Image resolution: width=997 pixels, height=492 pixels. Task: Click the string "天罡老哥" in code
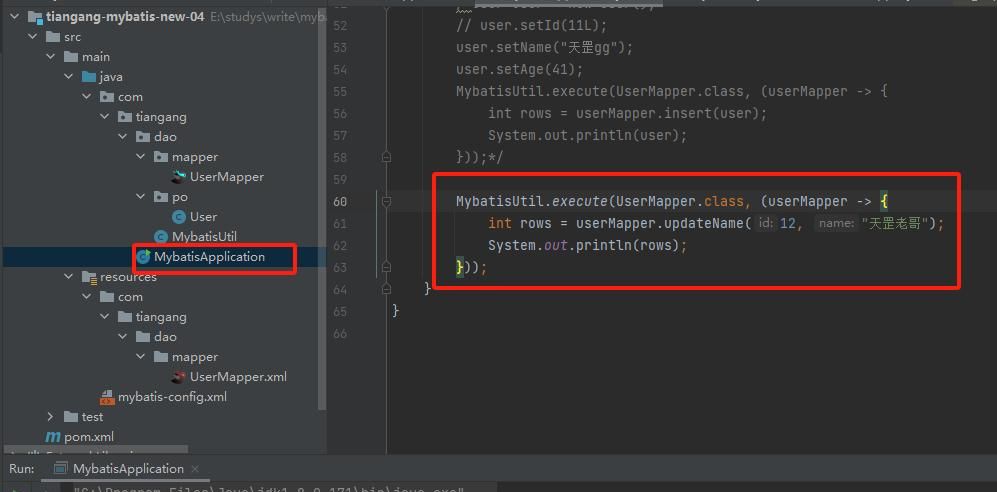[x=897, y=223]
